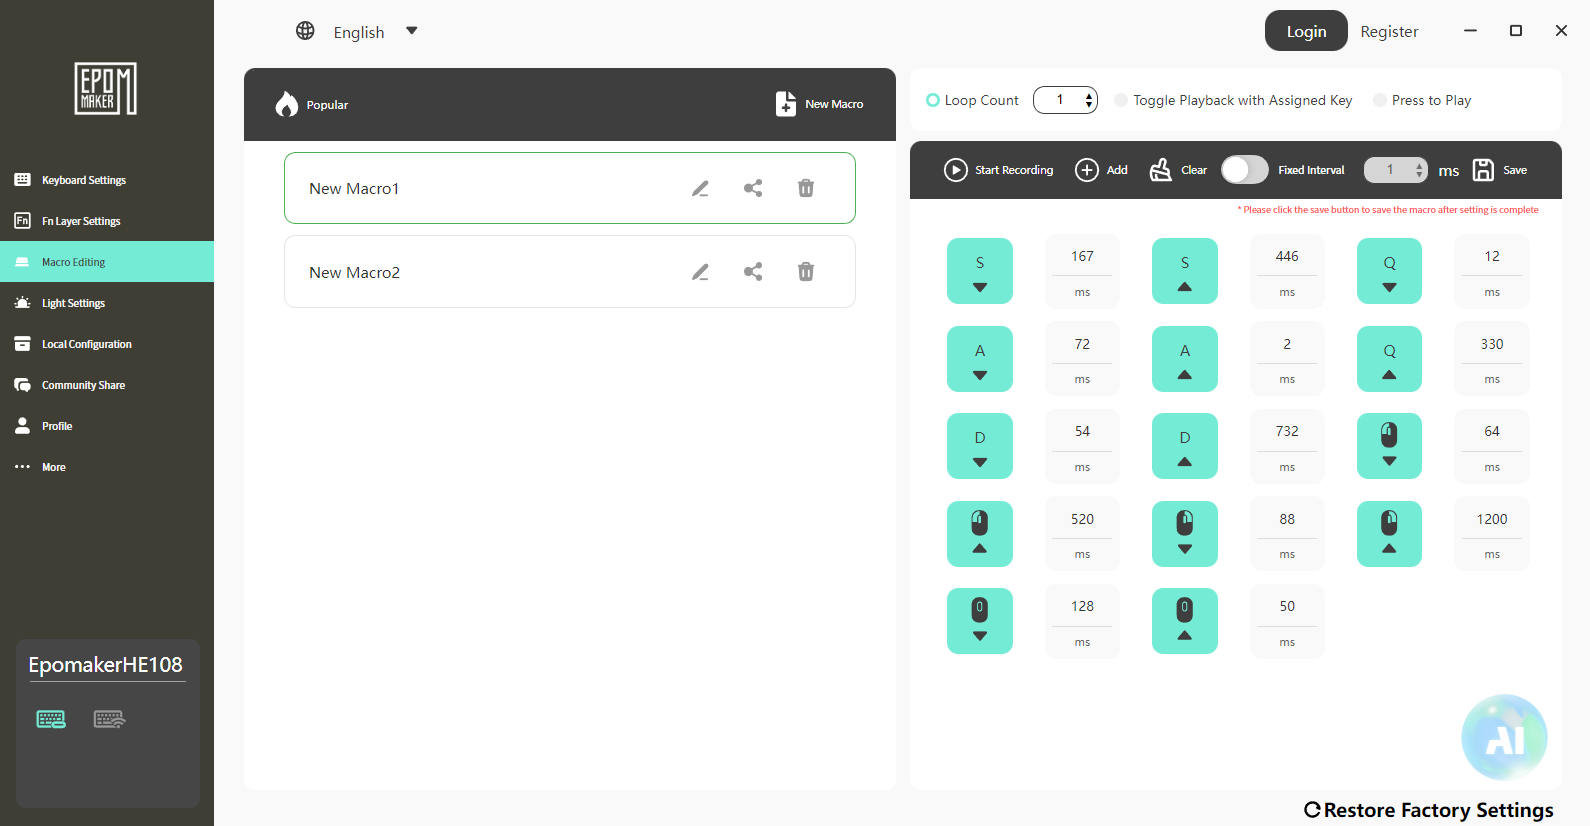Delete New Macro1 using trash icon

coord(806,188)
